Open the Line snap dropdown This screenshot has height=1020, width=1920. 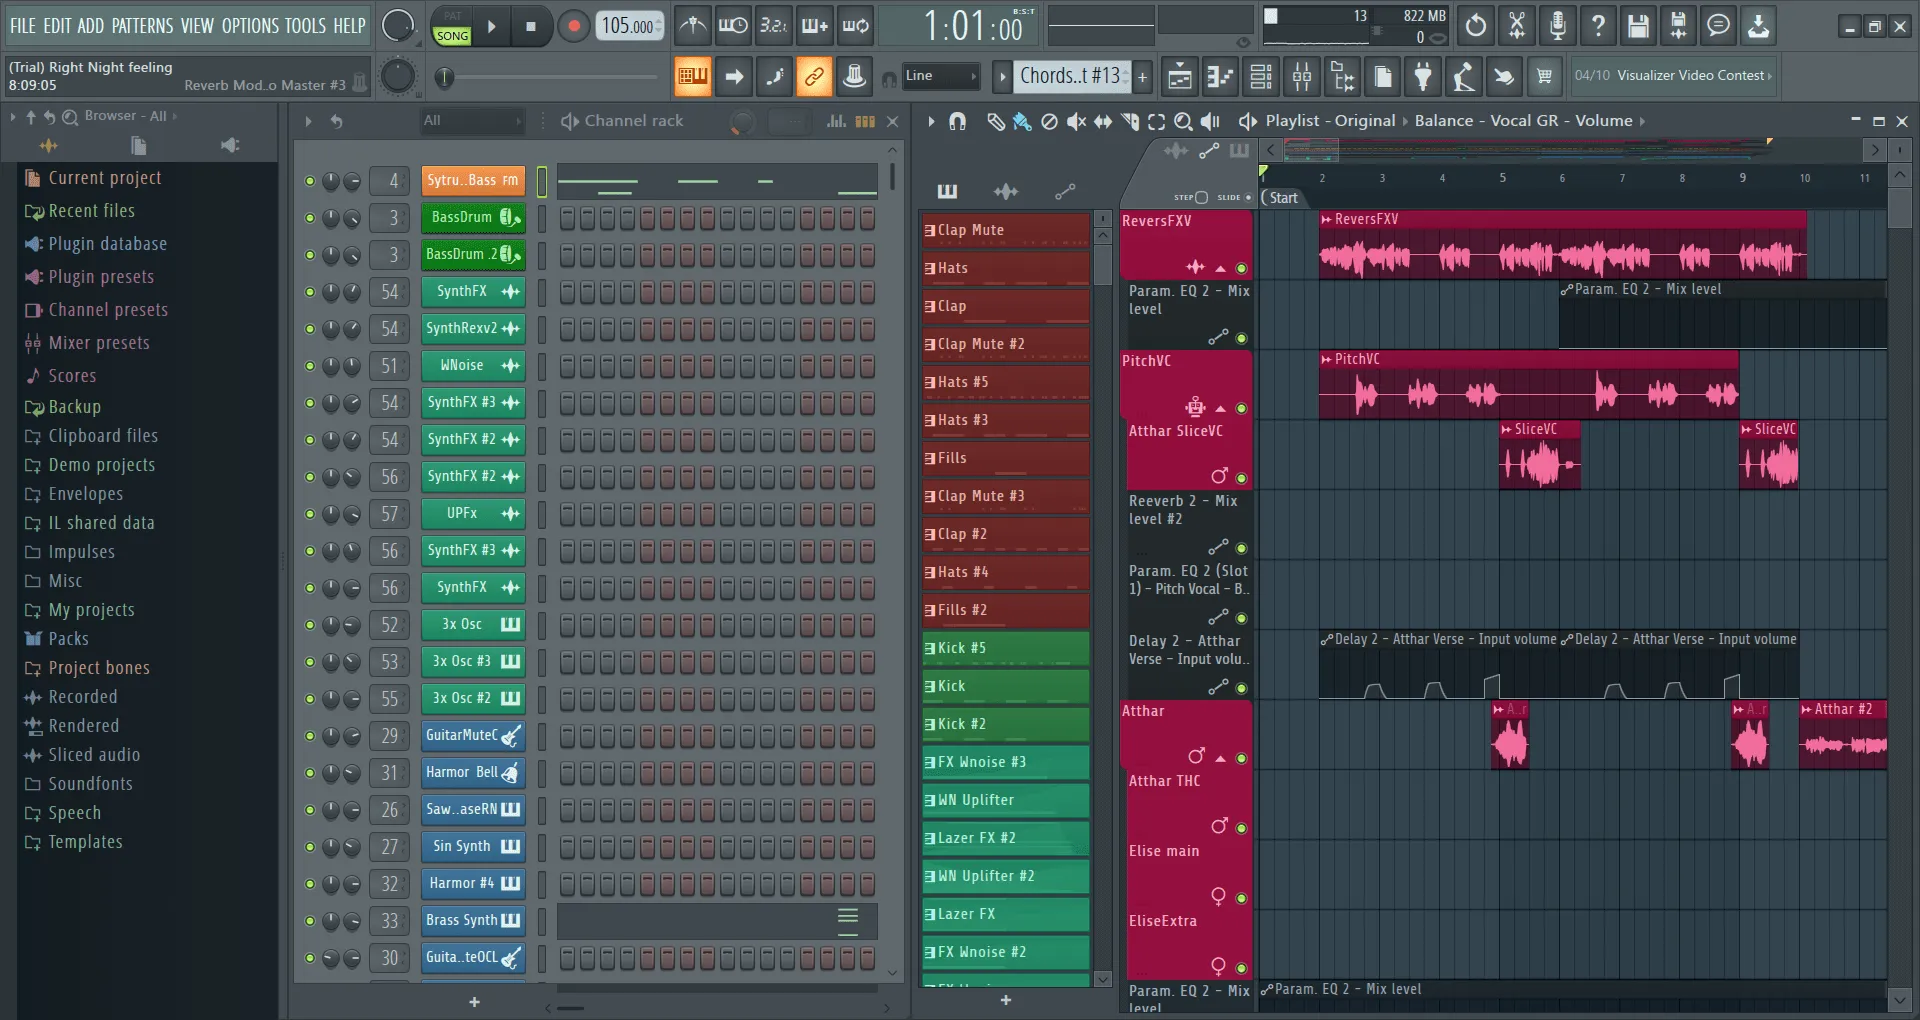pyautogui.click(x=940, y=76)
